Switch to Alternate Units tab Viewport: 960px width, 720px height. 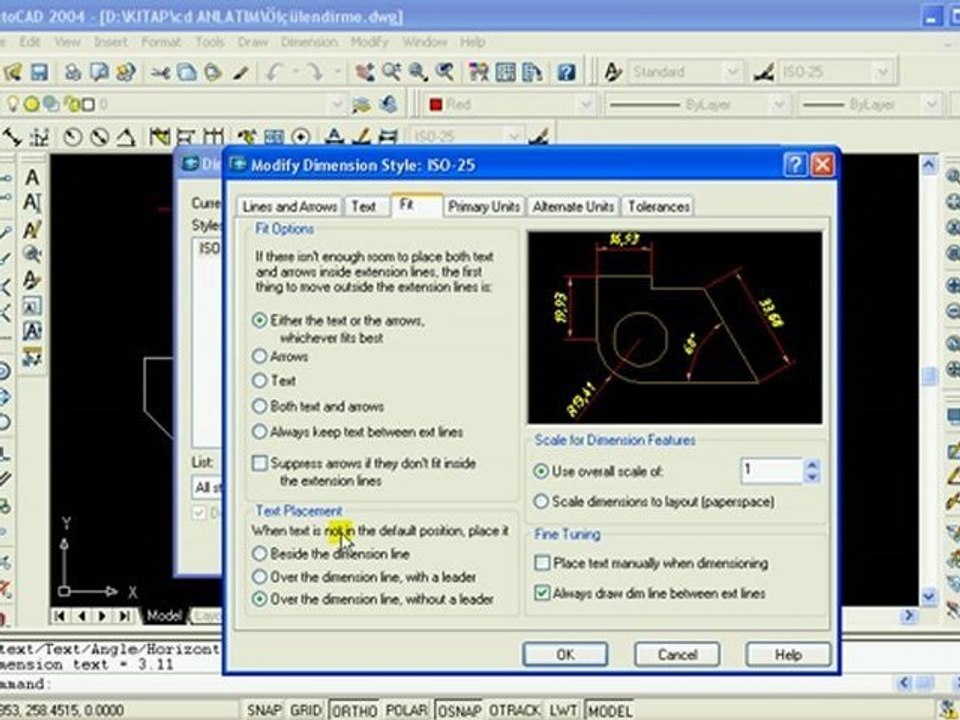(573, 207)
